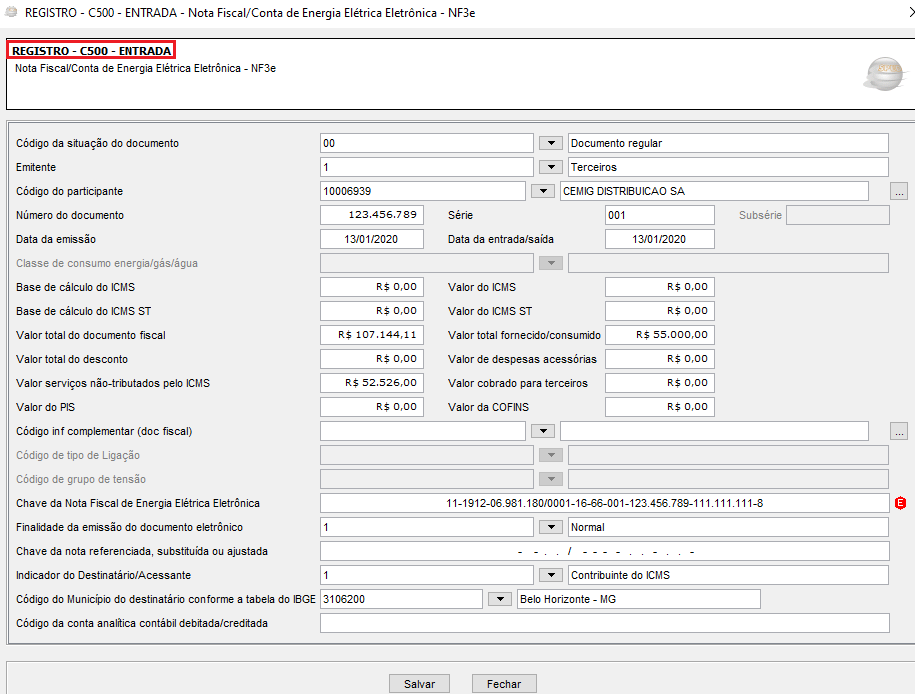Click the Código da conta analítica contábil field
The image size is (915, 694).
pyautogui.click(x=604, y=623)
